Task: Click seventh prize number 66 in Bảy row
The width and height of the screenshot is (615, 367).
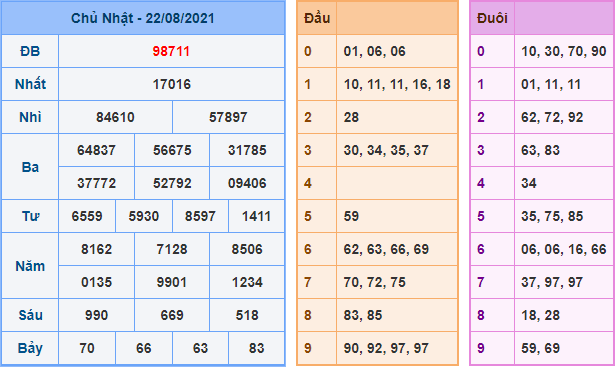Action: pos(144,348)
